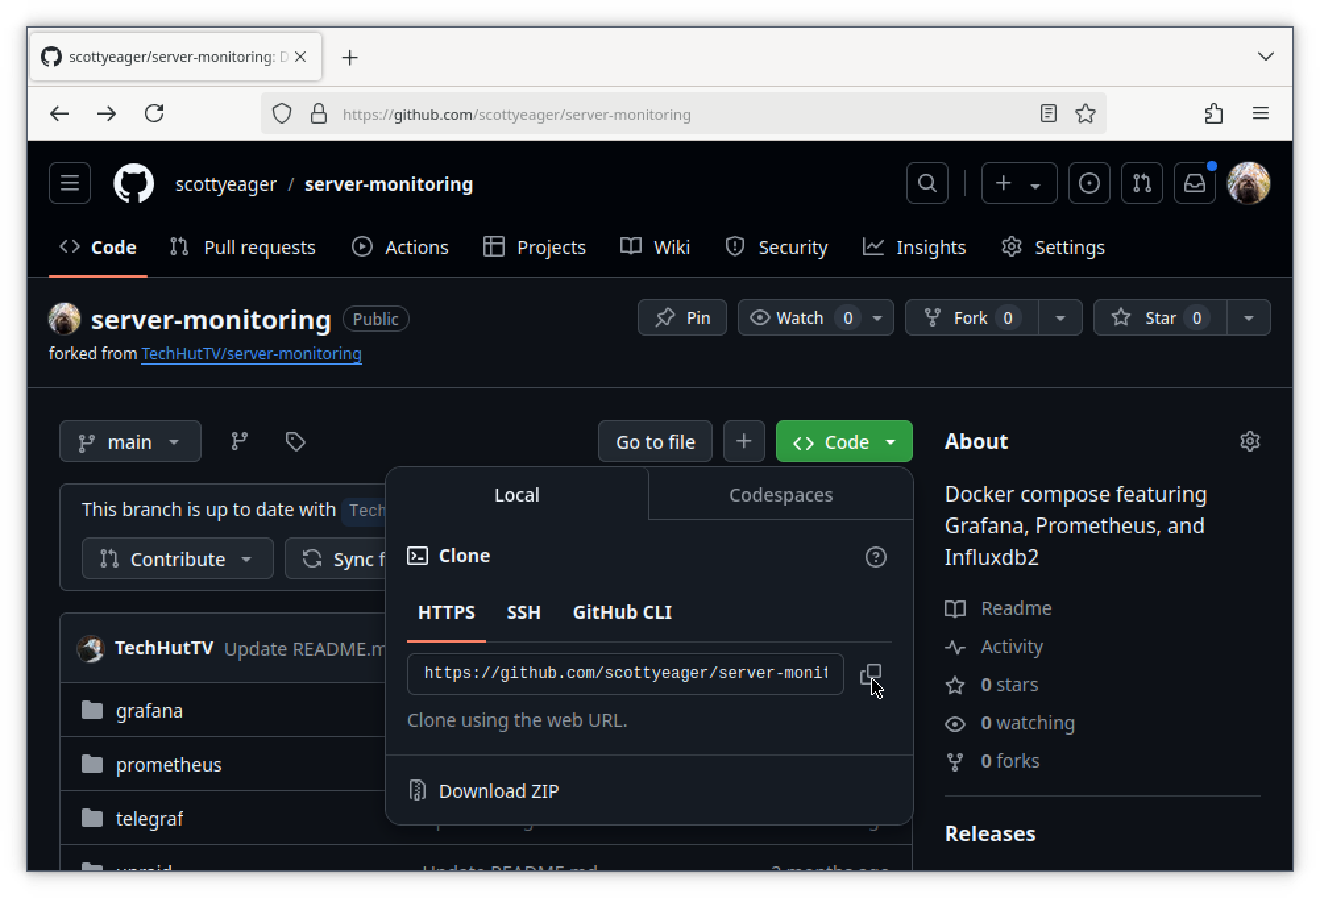Expand the main branch dropdown
Viewport: 1320px width, 898px height.
pos(130,440)
